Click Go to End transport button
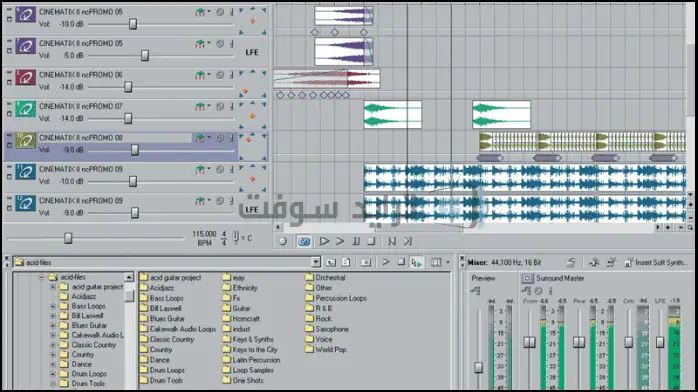This screenshot has width=698, height=392. pyautogui.click(x=408, y=241)
